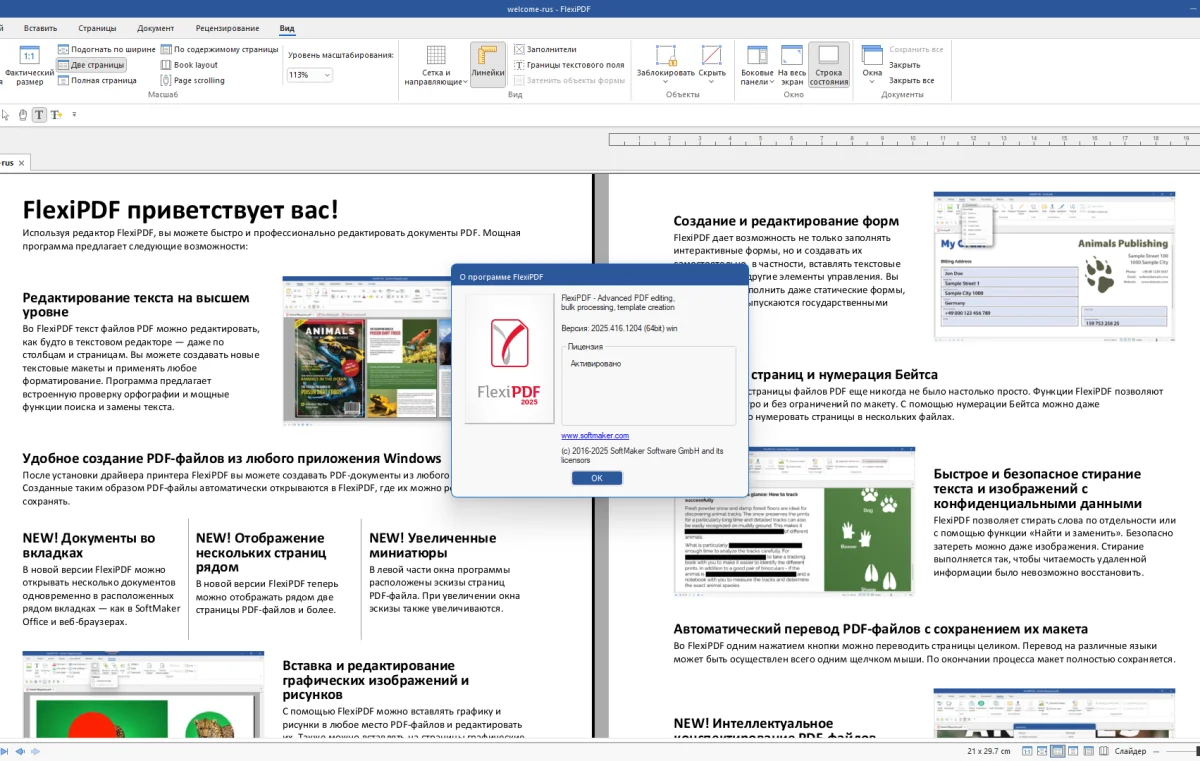Toggle the Заполнители checkbox
The width and height of the screenshot is (1200, 761).
[546, 49]
